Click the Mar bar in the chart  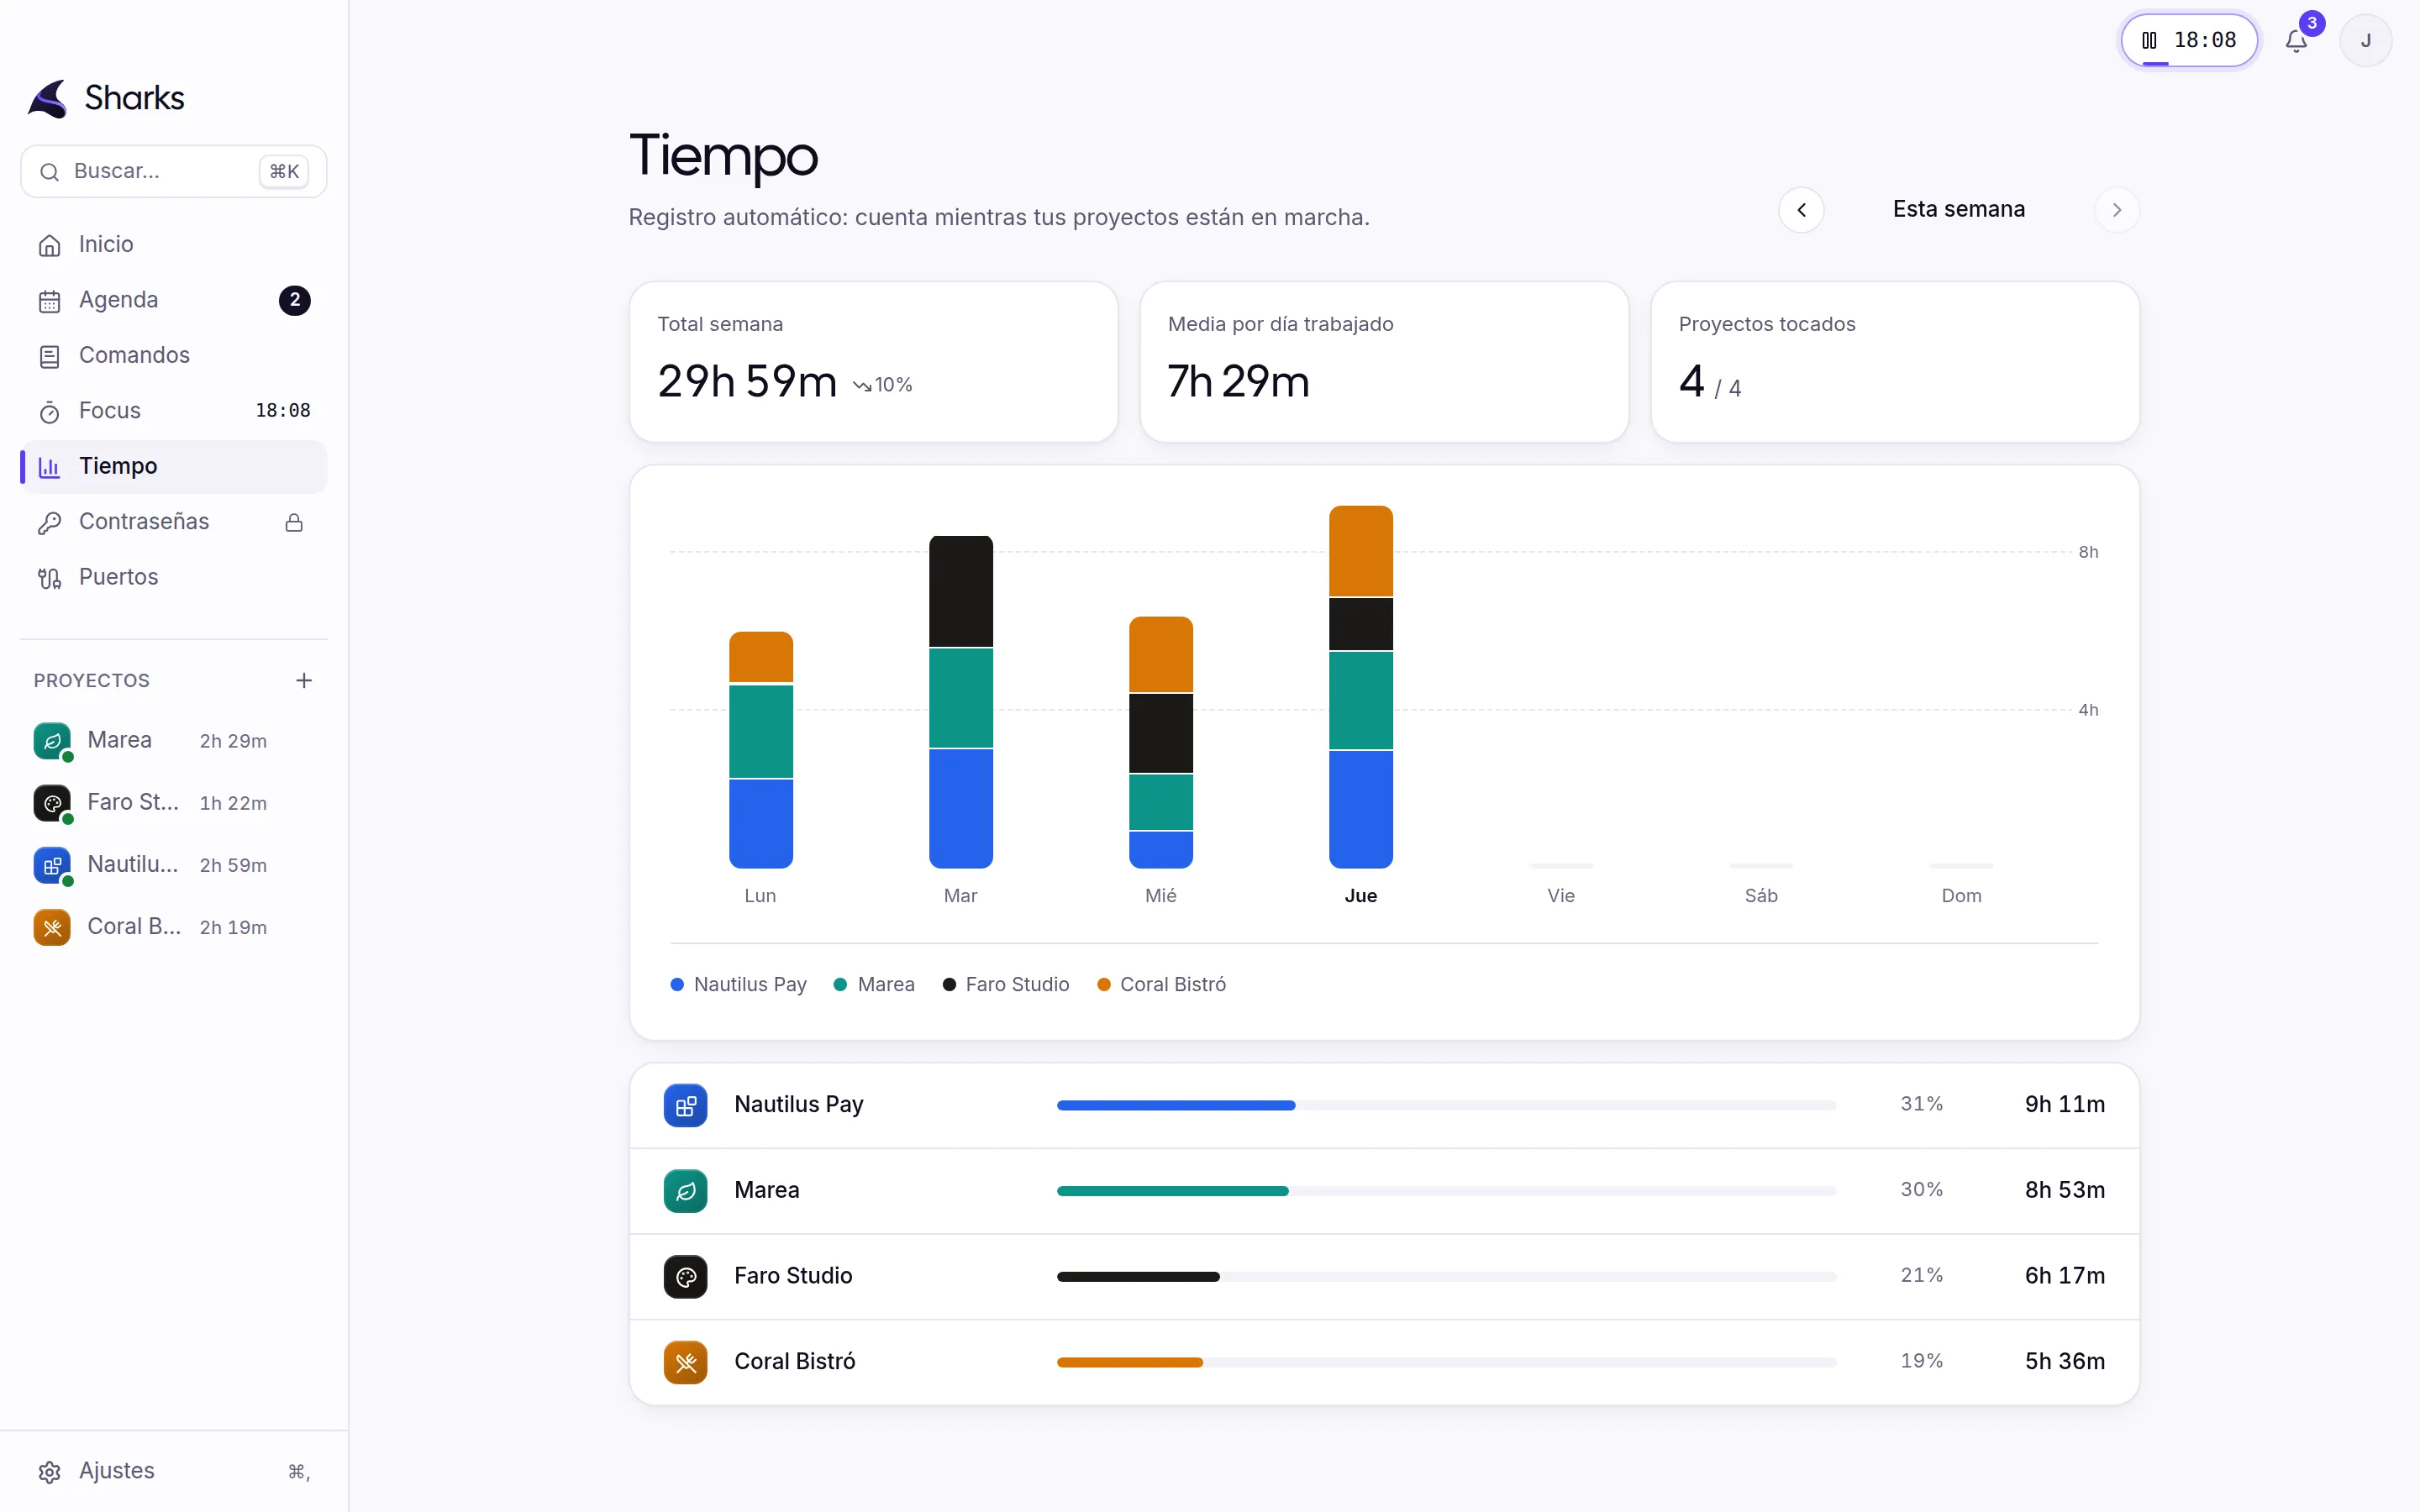coord(961,702)
